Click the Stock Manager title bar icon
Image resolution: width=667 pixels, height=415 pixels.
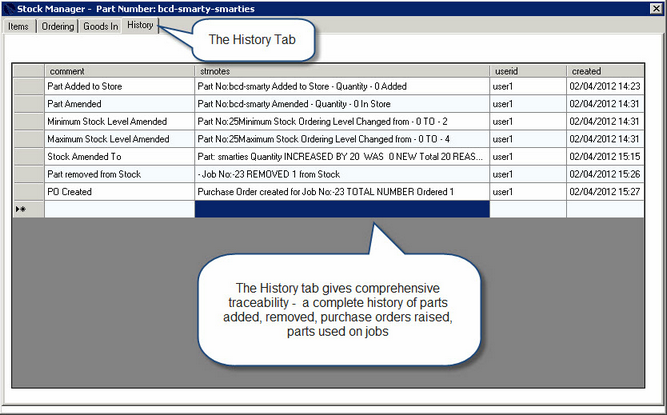(x=9, y=9)
